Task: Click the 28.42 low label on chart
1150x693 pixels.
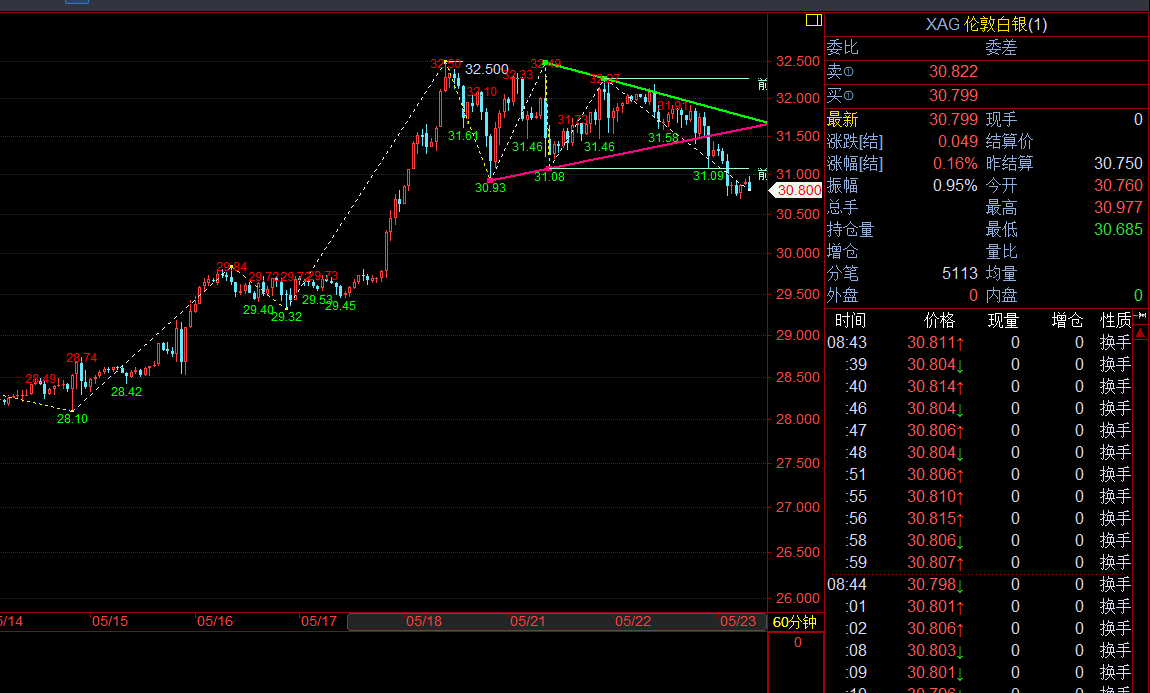Action: click(126, 392)
